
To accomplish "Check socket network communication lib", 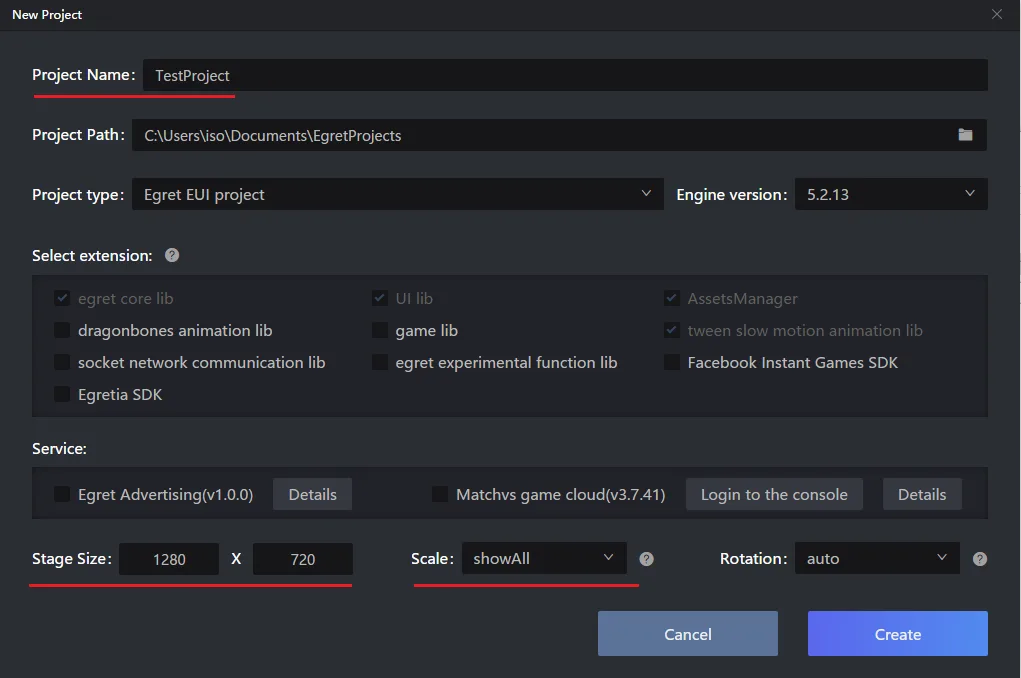I will (62, 362).
